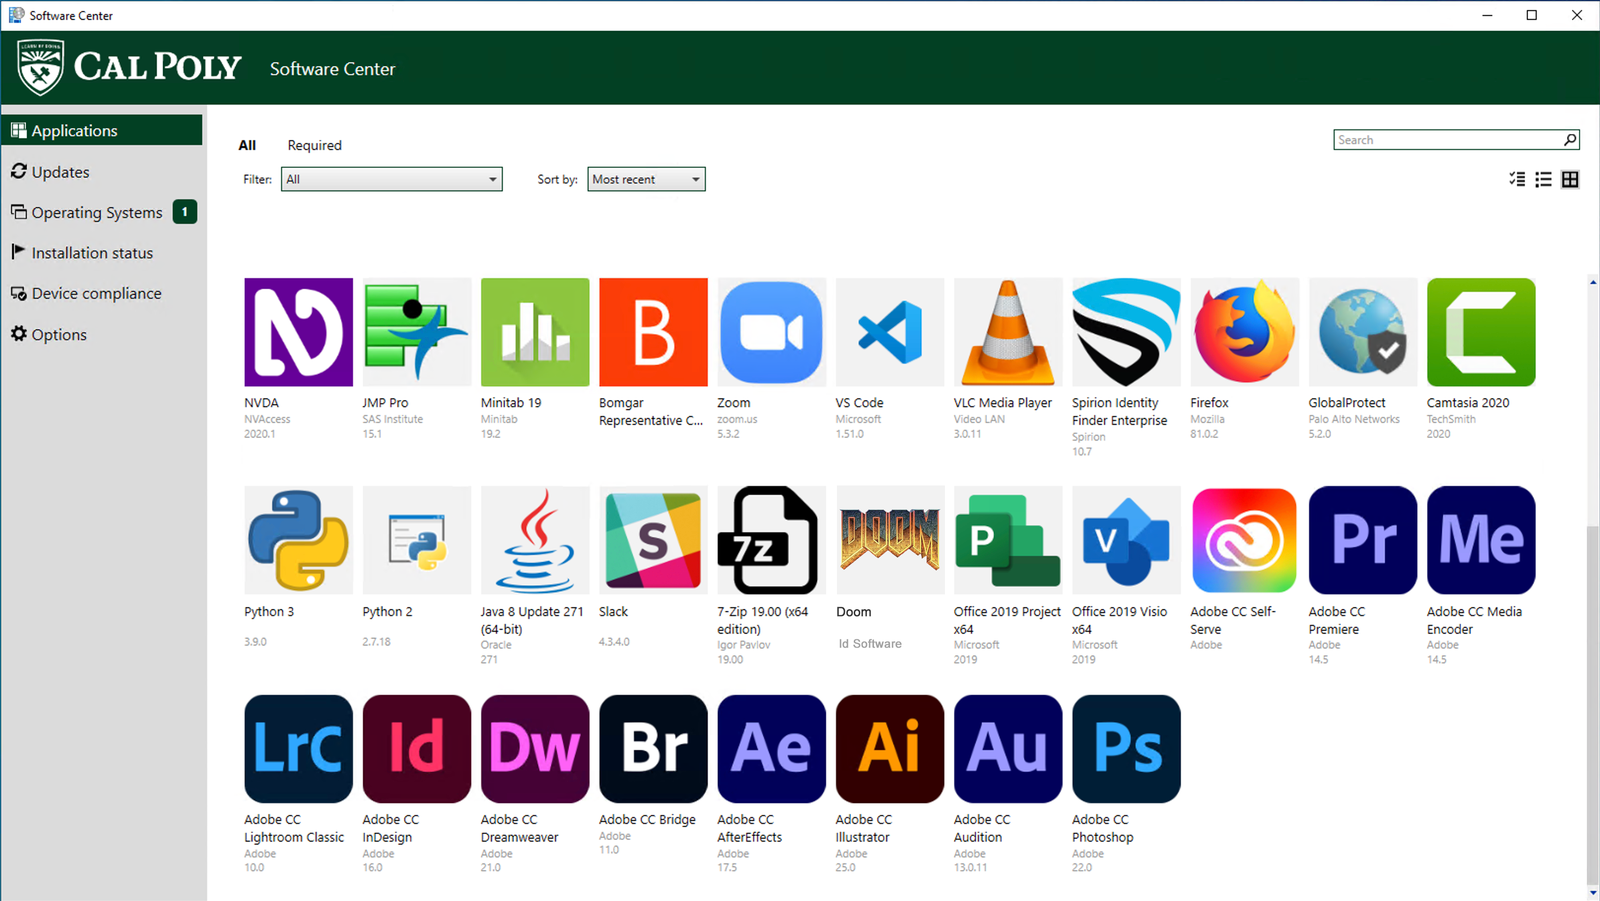The height and width of the screenshot is (901, 1600).
Task: Open the Sort by Most recent dropdown
Action: tap(646, 179)
